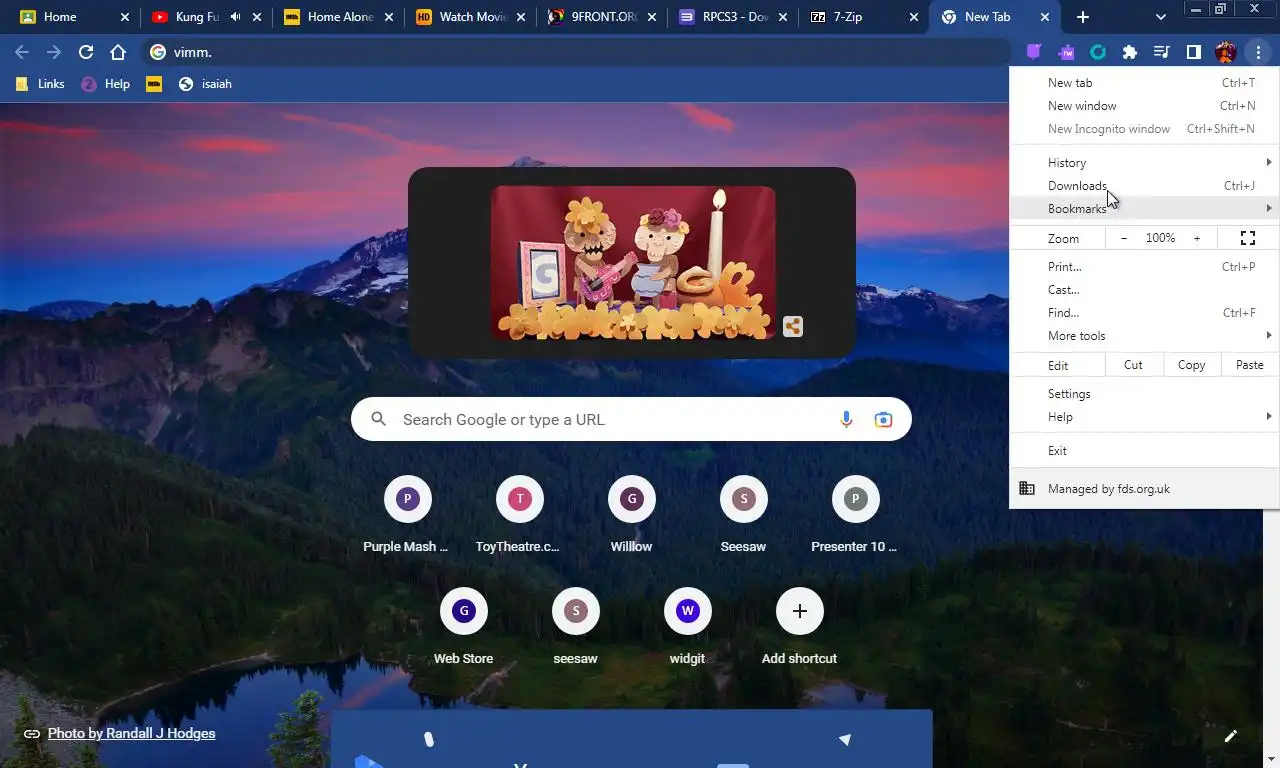Click Cut in the Edit row
The image size is (1280, 768).
point(1133,365)
